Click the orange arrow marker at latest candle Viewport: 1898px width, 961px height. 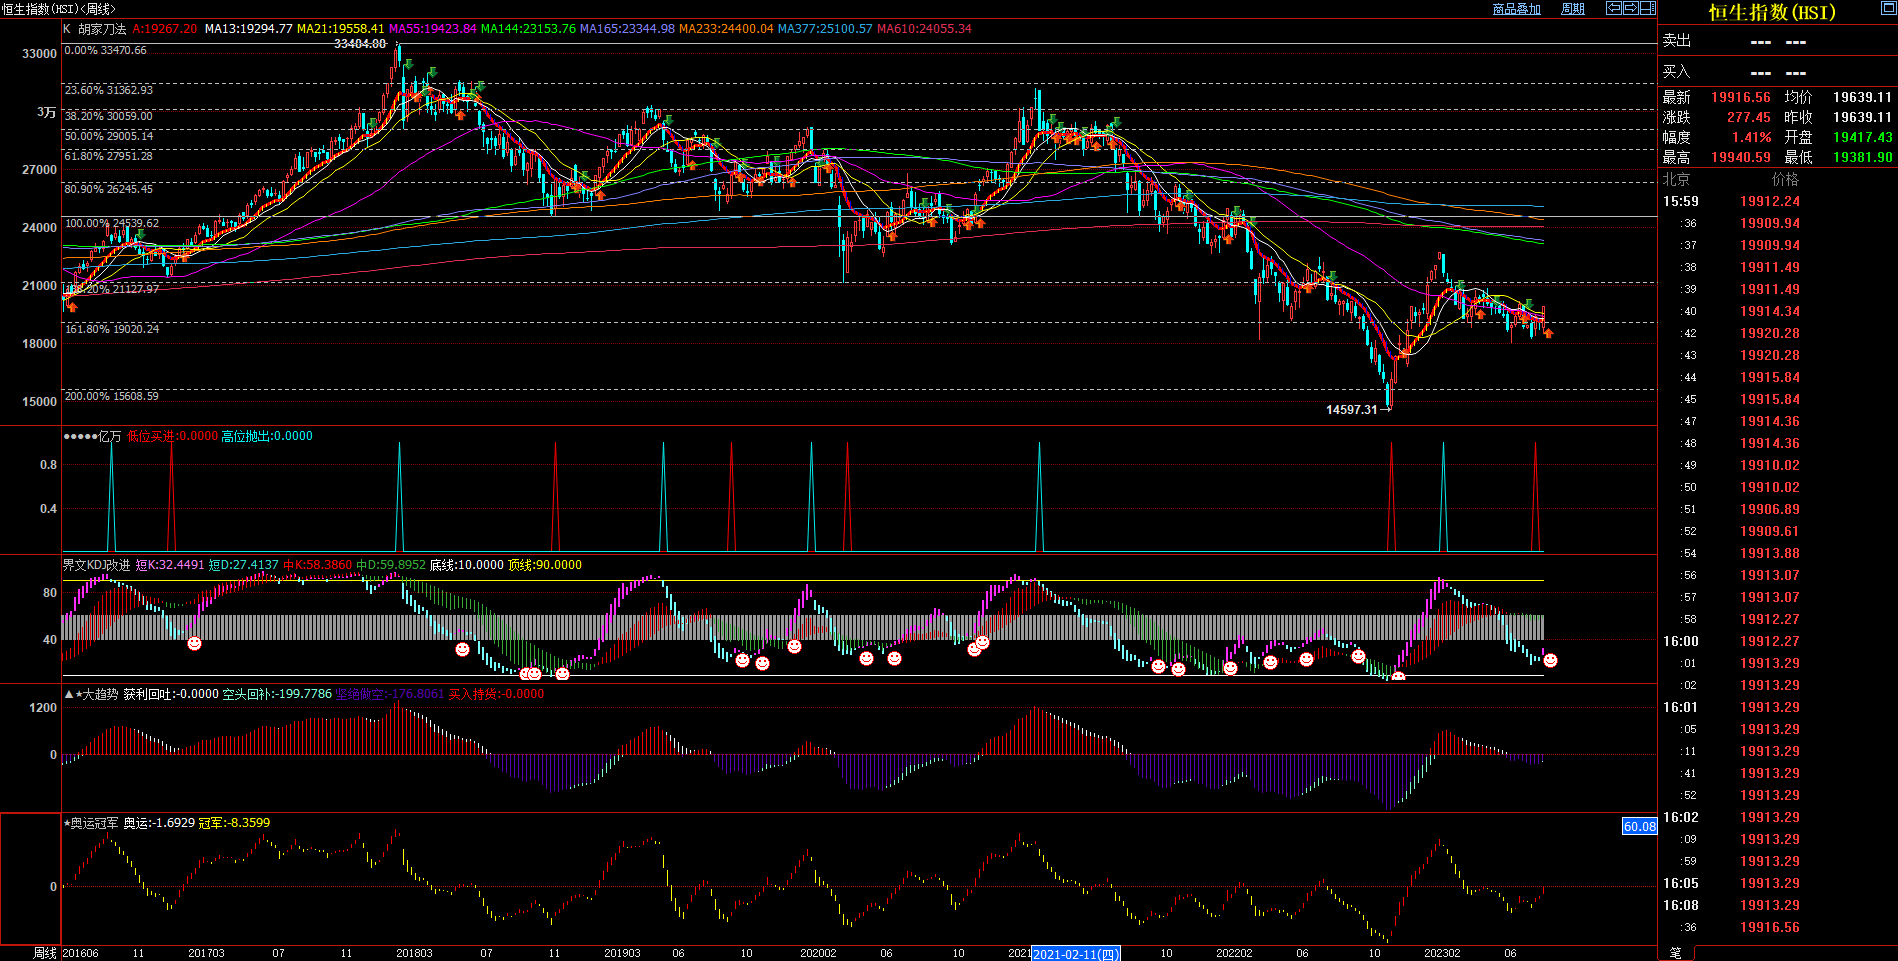(x=1548, y=333)
